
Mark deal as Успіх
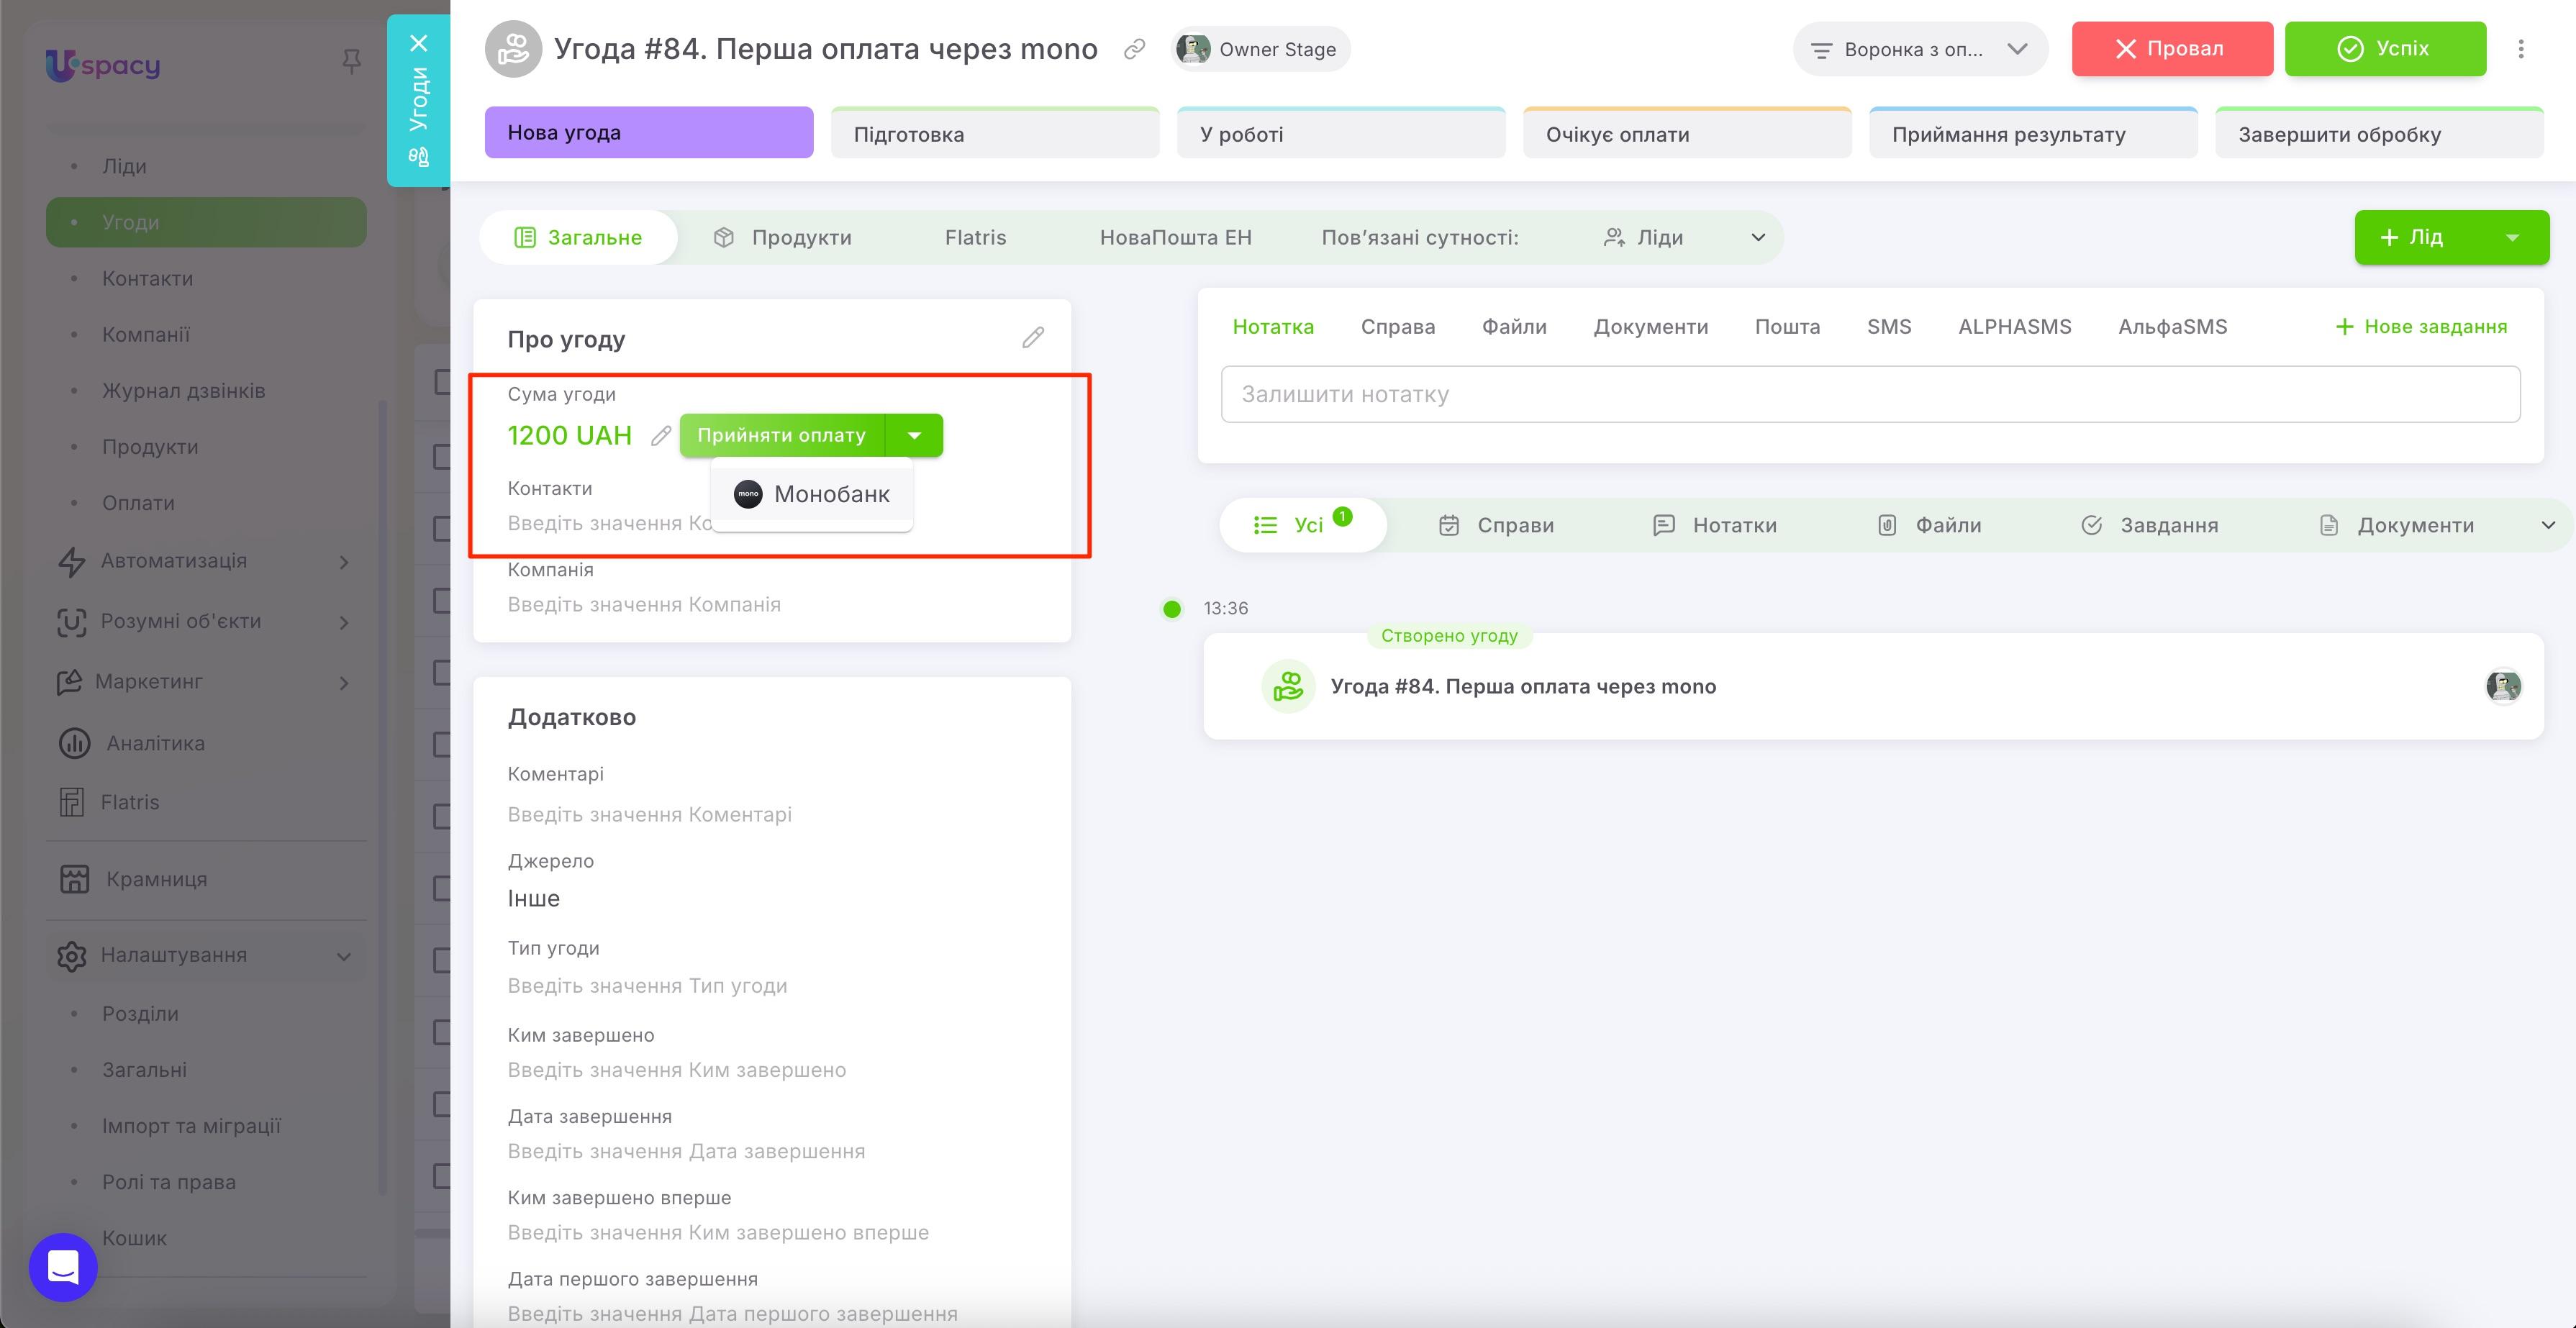[x=2385, y=49]
